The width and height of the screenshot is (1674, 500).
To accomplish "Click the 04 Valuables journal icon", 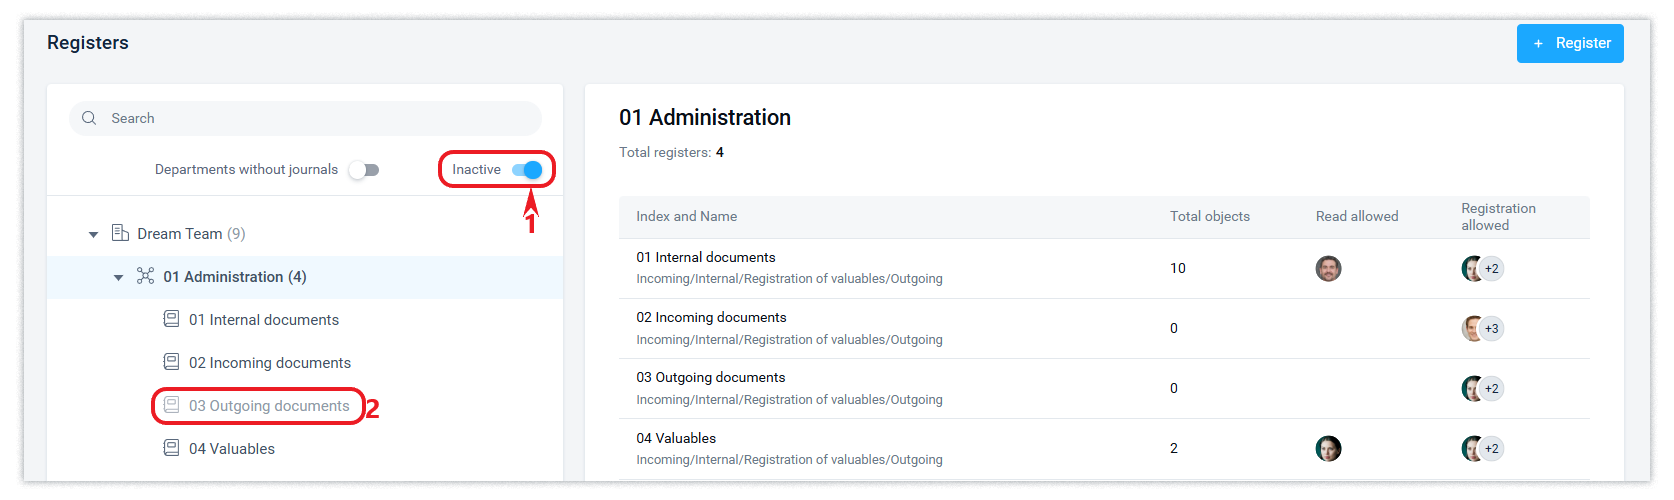I will (172, 448).
